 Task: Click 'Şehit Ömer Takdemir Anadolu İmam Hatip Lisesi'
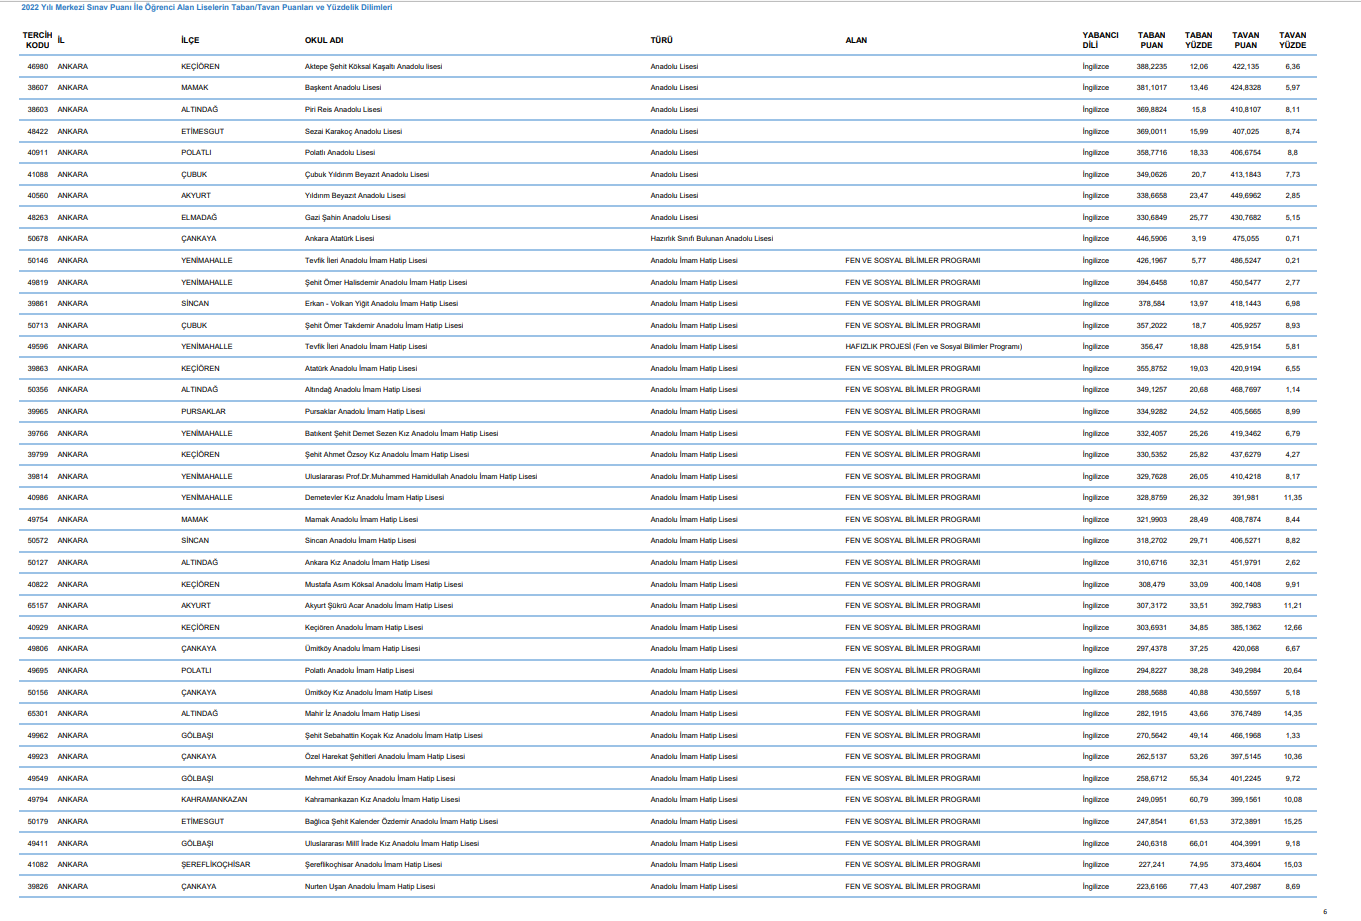[x=384, y=326]
